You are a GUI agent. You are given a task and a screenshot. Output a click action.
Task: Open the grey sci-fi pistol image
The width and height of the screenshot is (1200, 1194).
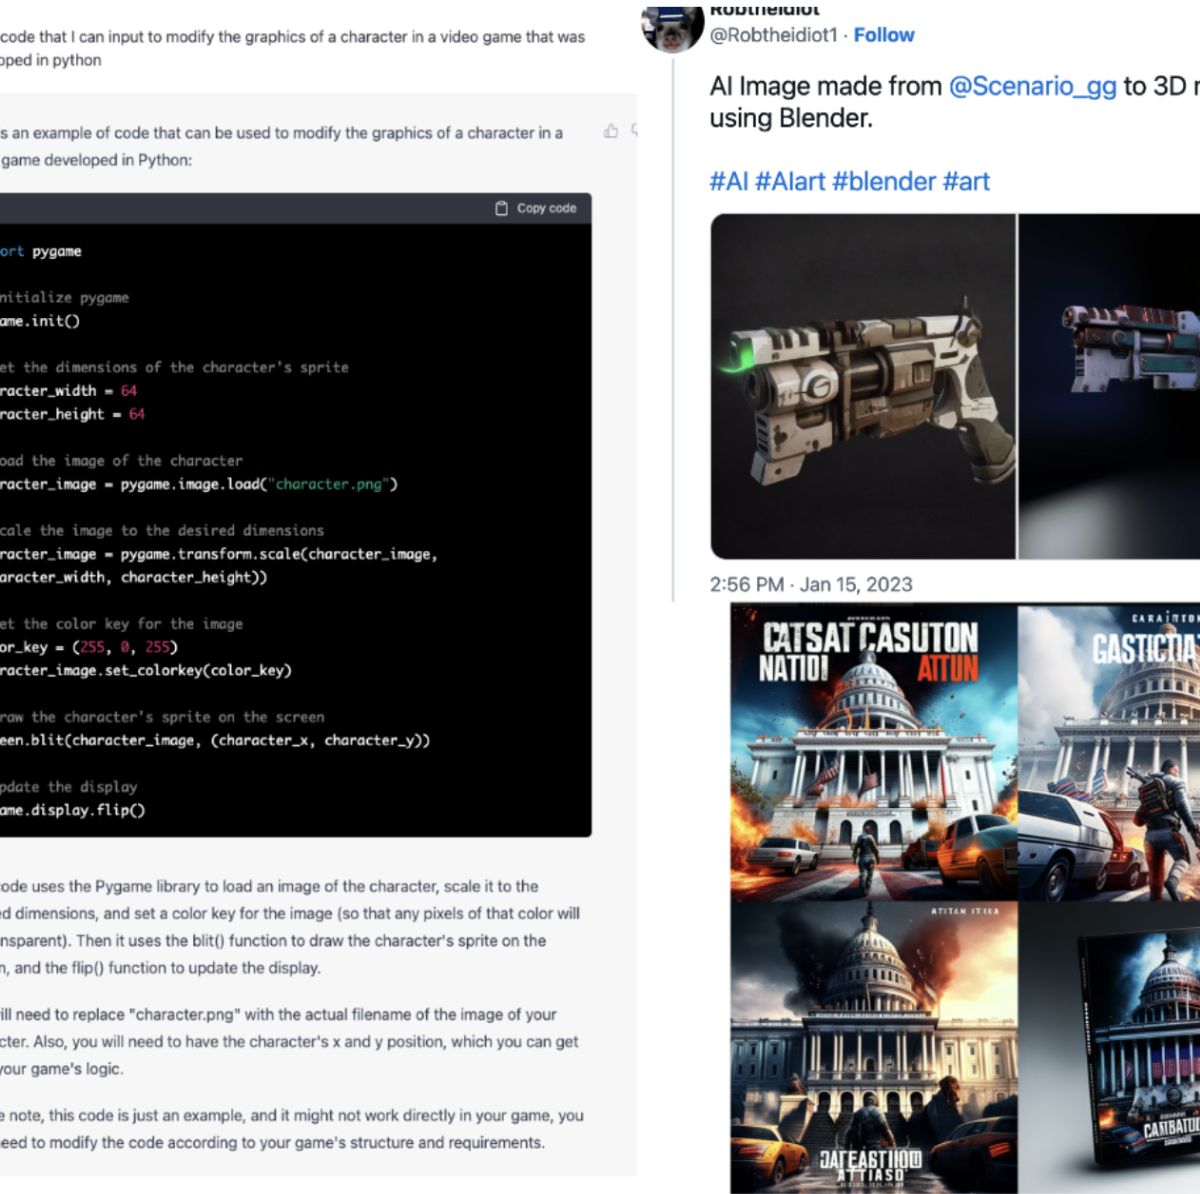863,386
